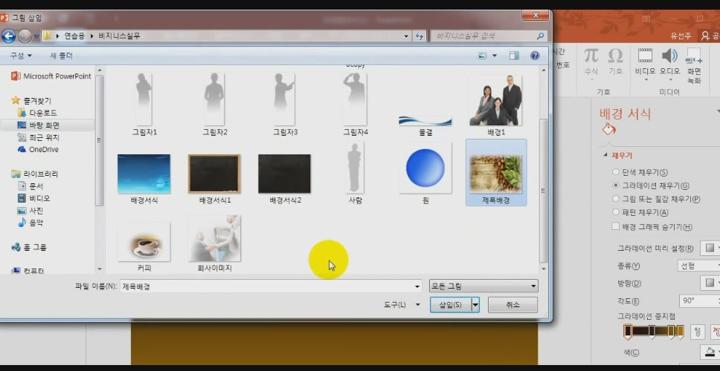Select 단색 채우기 radio option
720x371 pixels.
click(616, 172)
